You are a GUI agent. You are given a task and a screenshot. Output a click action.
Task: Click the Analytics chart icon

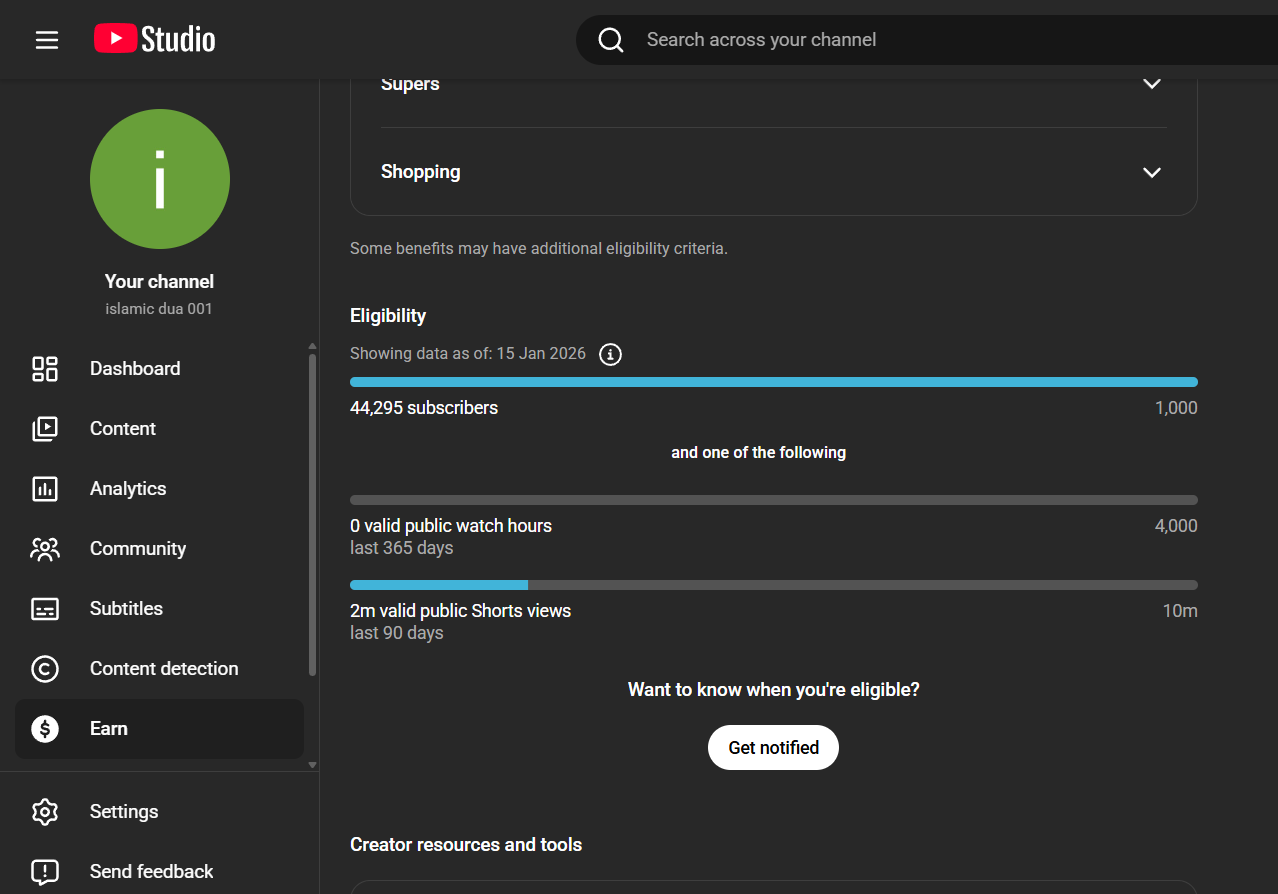[45, 489]
